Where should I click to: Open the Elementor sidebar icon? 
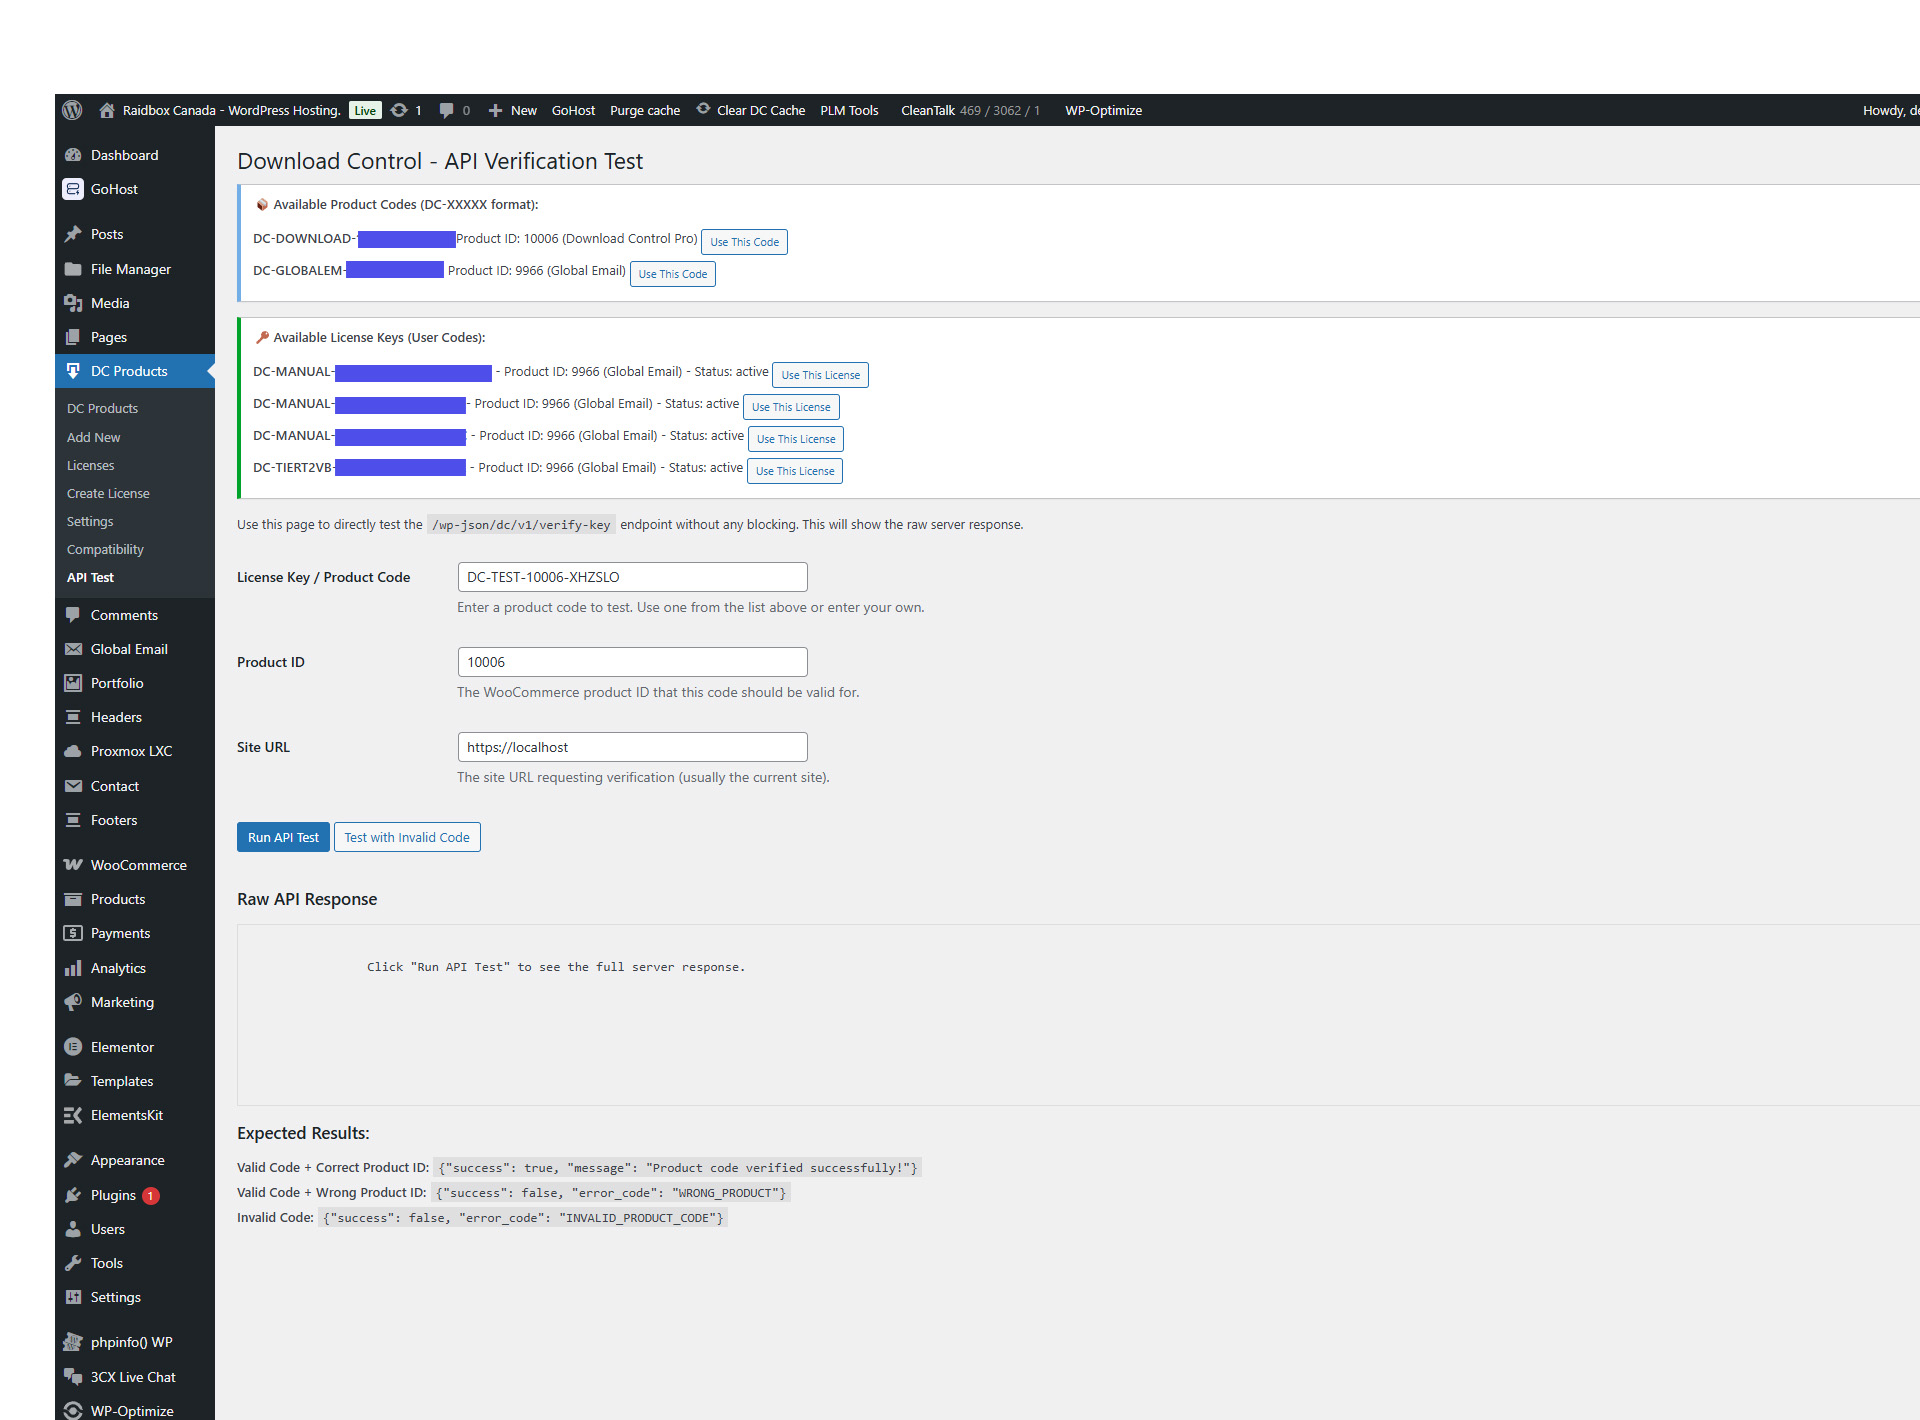73,1047
